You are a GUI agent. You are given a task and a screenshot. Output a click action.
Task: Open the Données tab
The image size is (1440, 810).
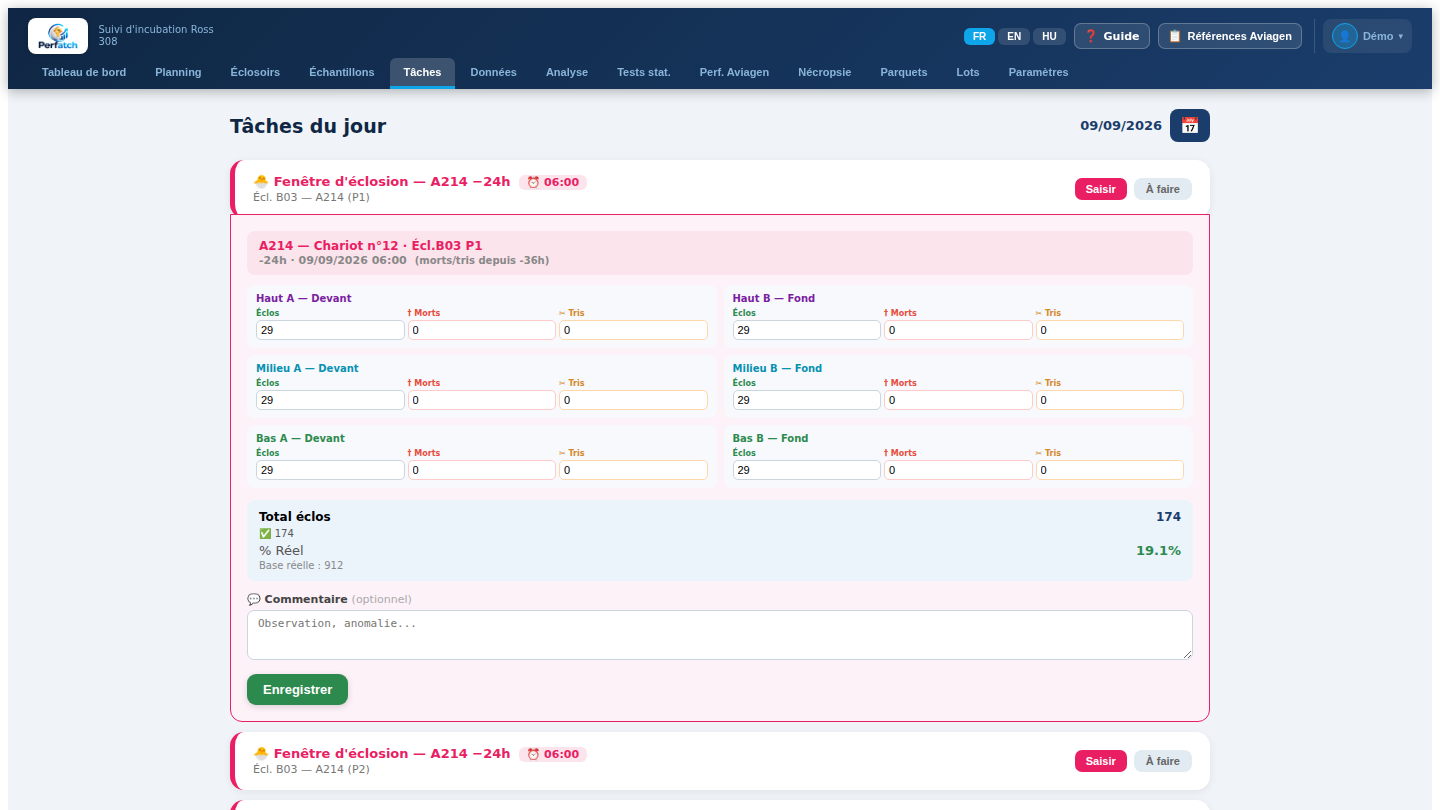(x=494, y=72)
